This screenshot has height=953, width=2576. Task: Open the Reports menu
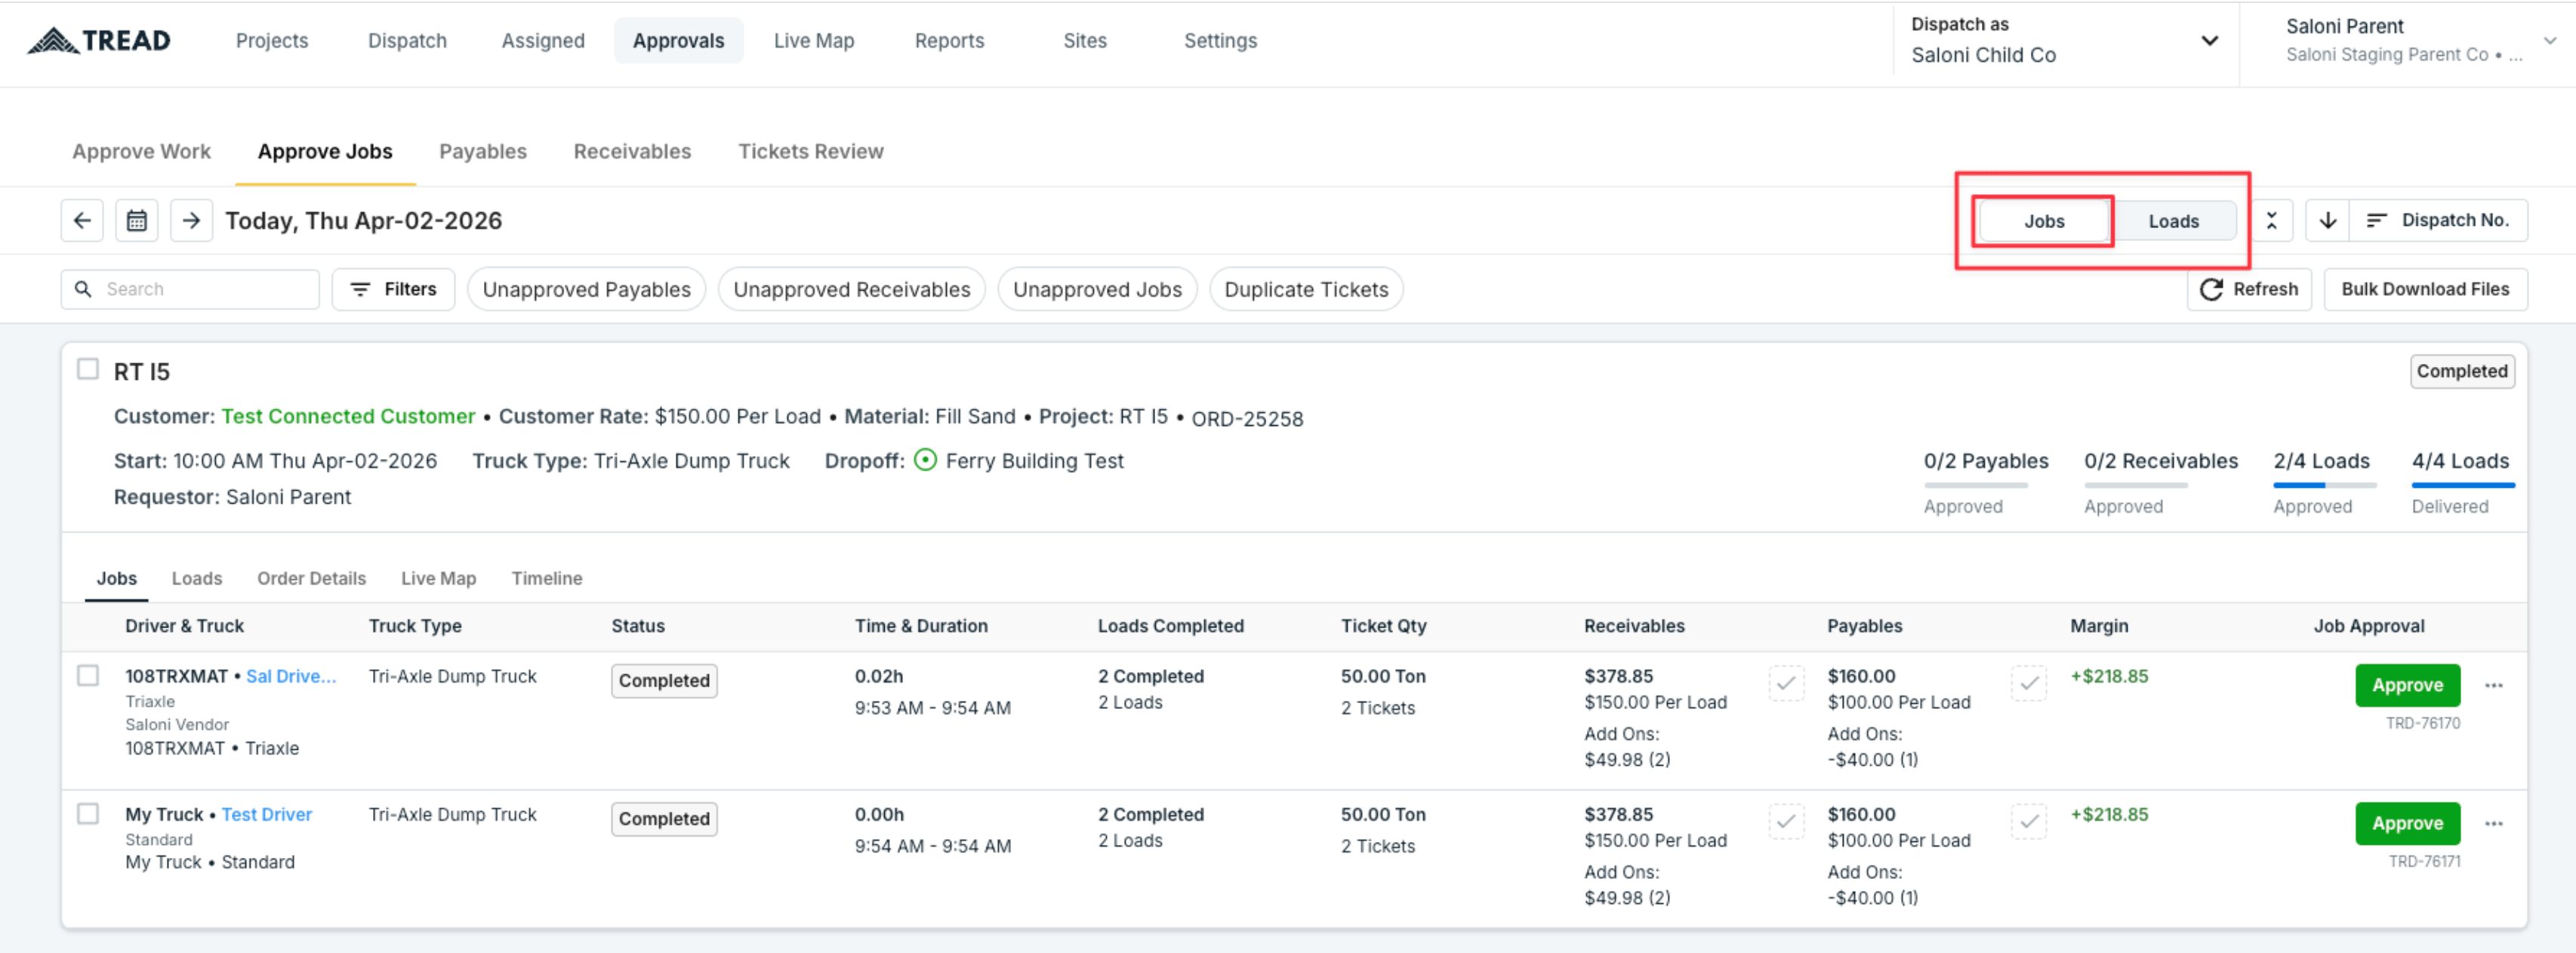[949, 40]
